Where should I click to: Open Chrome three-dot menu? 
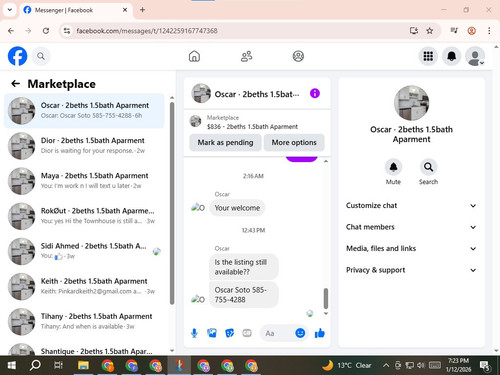489,31
